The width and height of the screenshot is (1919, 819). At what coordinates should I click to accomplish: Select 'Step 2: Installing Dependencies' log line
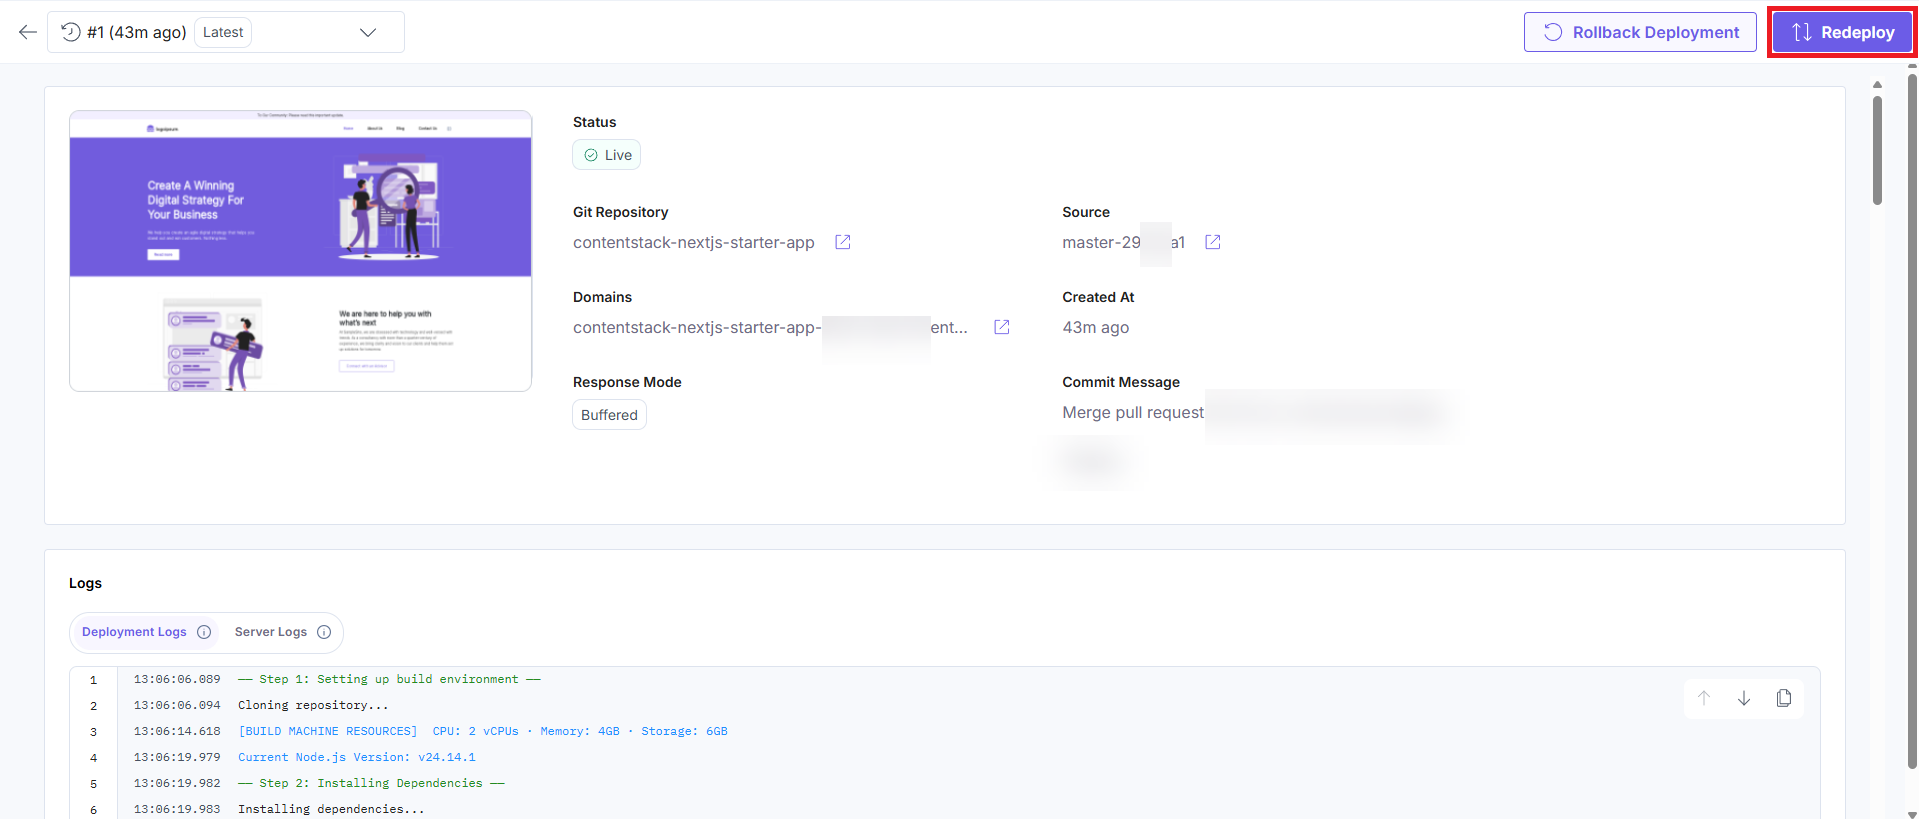click(x=371, y=783)
